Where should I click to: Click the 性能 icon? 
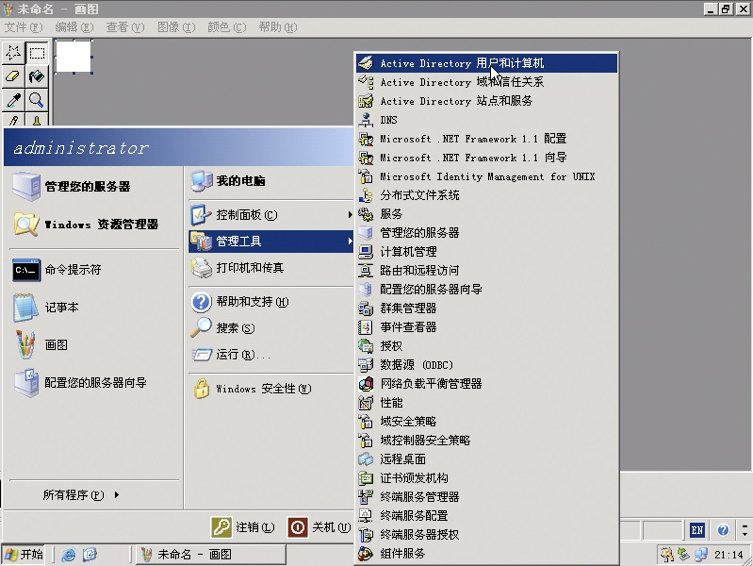365,402
